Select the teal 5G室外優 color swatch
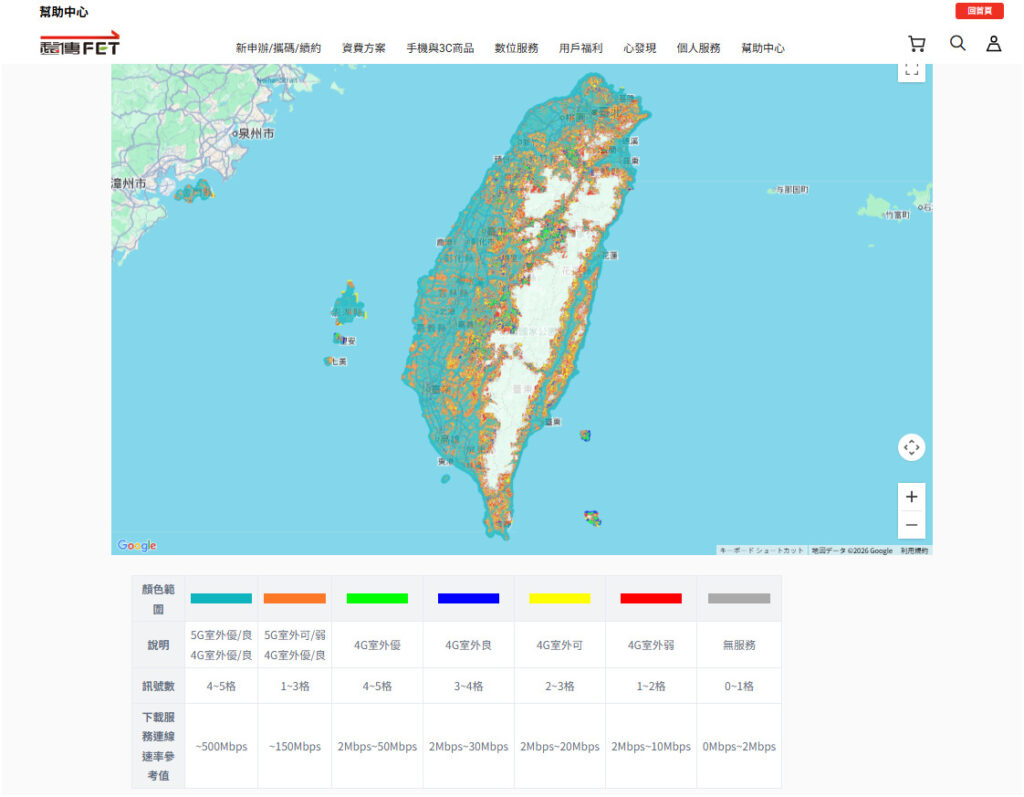Image resolution: width=1024 pixels, height=797 pixels. (220, 598)
